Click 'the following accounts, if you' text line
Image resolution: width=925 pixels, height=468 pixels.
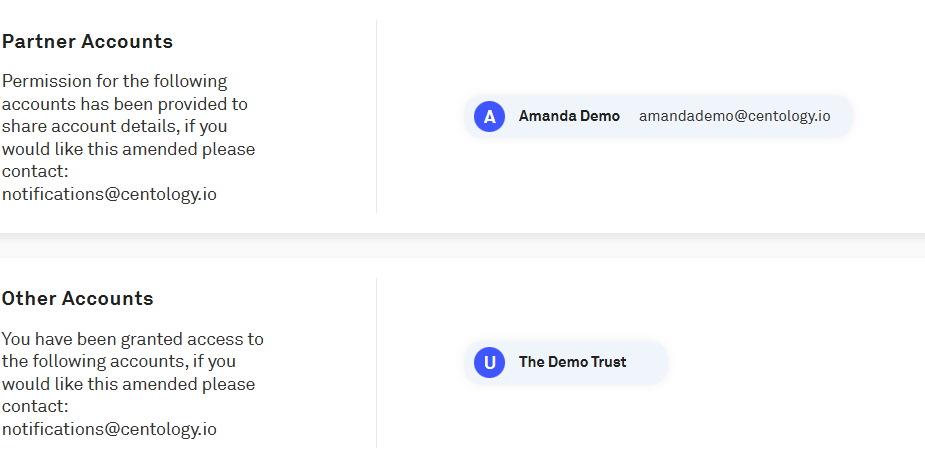click(x=118, y=362)
